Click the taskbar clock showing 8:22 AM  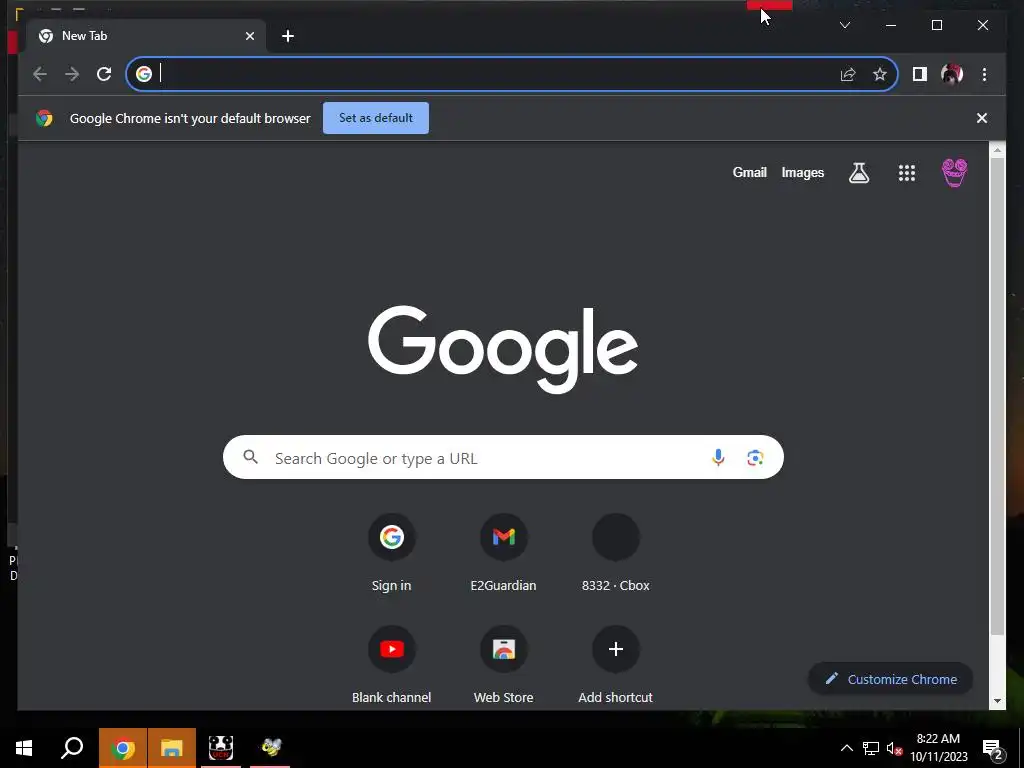[938, 748]
